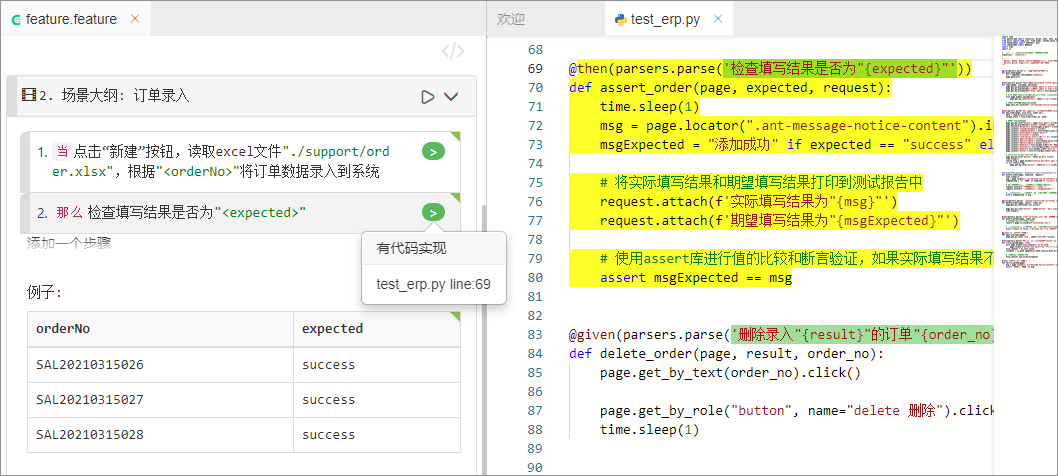Image resolution: width=1058 pixels, height=476 pixels.
Task: Click green arrow badge on step 2
Action: [433, 213]
